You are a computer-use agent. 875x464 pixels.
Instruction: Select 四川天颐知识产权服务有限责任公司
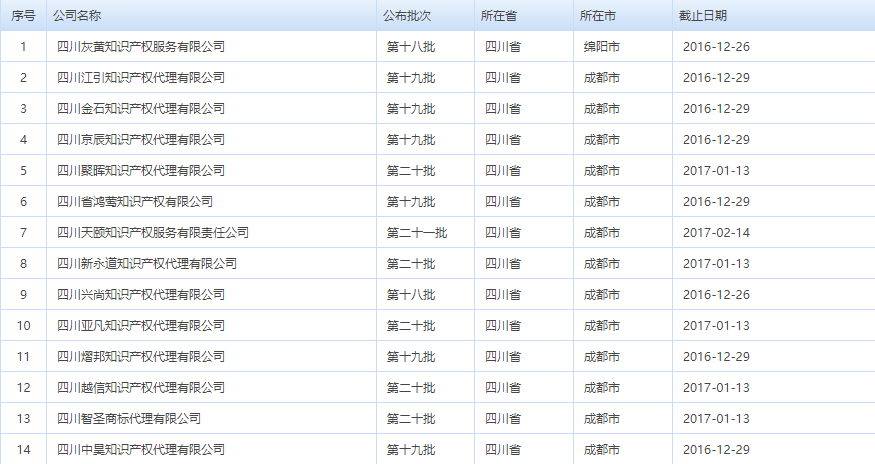click(153, 232)
